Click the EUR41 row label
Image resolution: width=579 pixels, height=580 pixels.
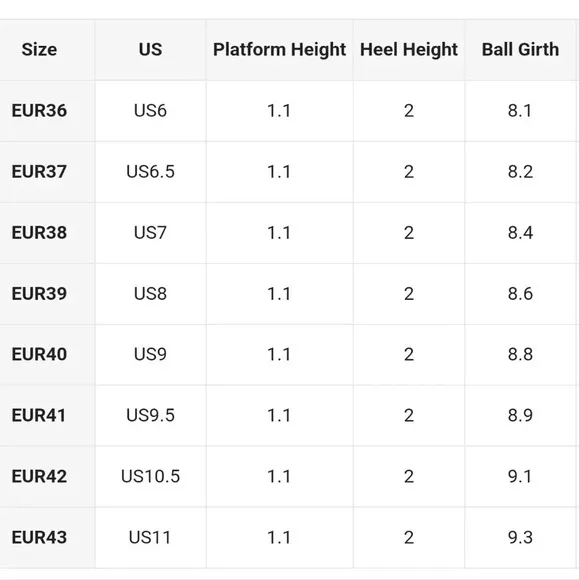pos(38,415)
